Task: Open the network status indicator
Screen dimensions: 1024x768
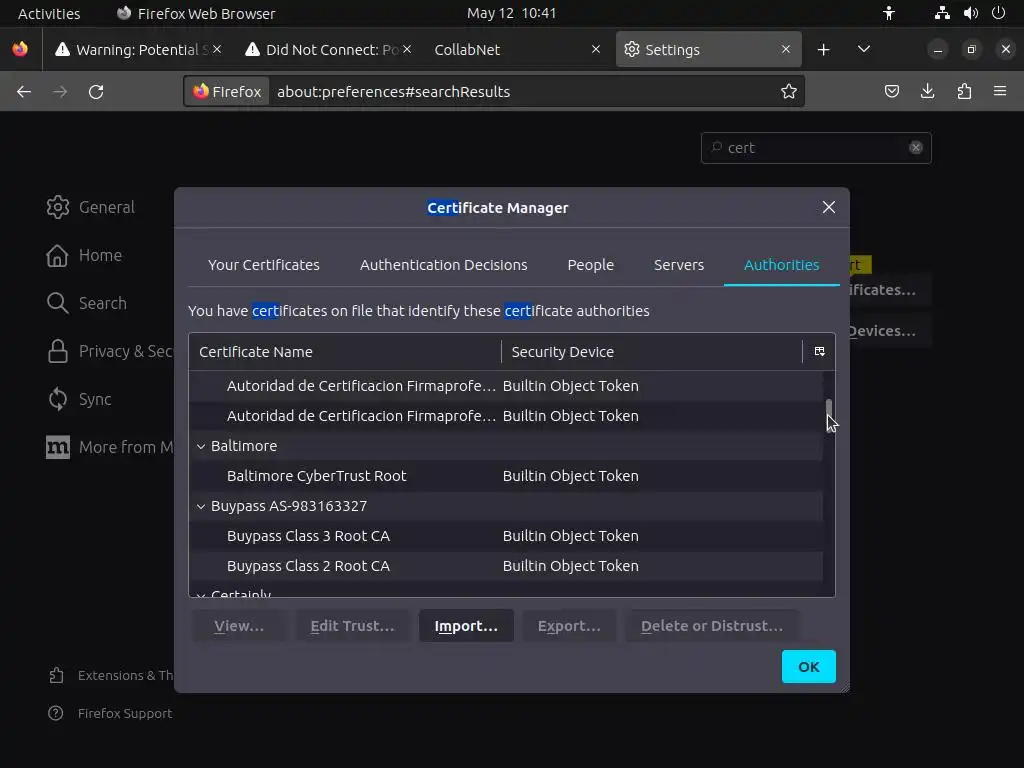Action: point(942,13)
